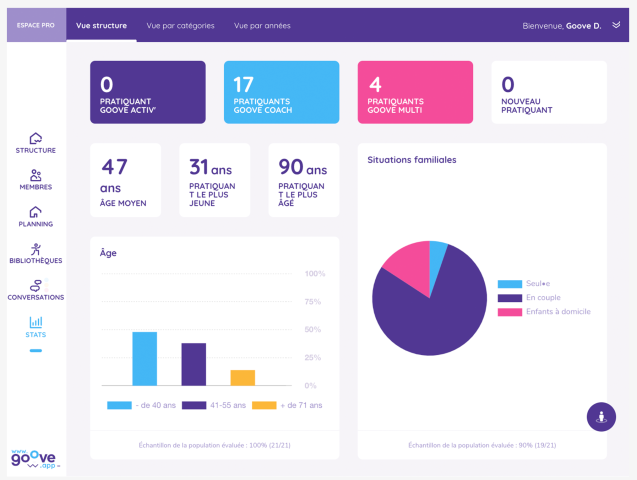This screenshot has height=480, width=637.
Task: Click the BIBLIOTHÈQUES sidebar label
Action: (x=36, y=261)
